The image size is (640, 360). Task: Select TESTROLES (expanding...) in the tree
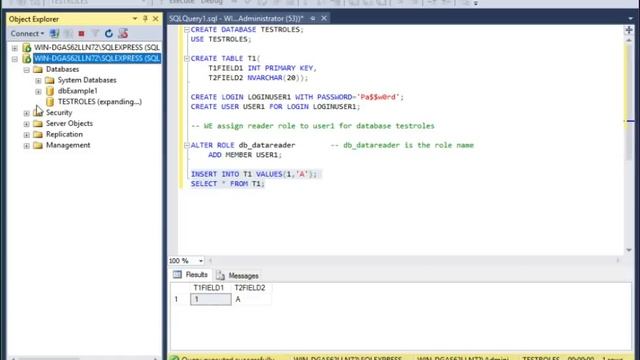click(x=100, y=102)
